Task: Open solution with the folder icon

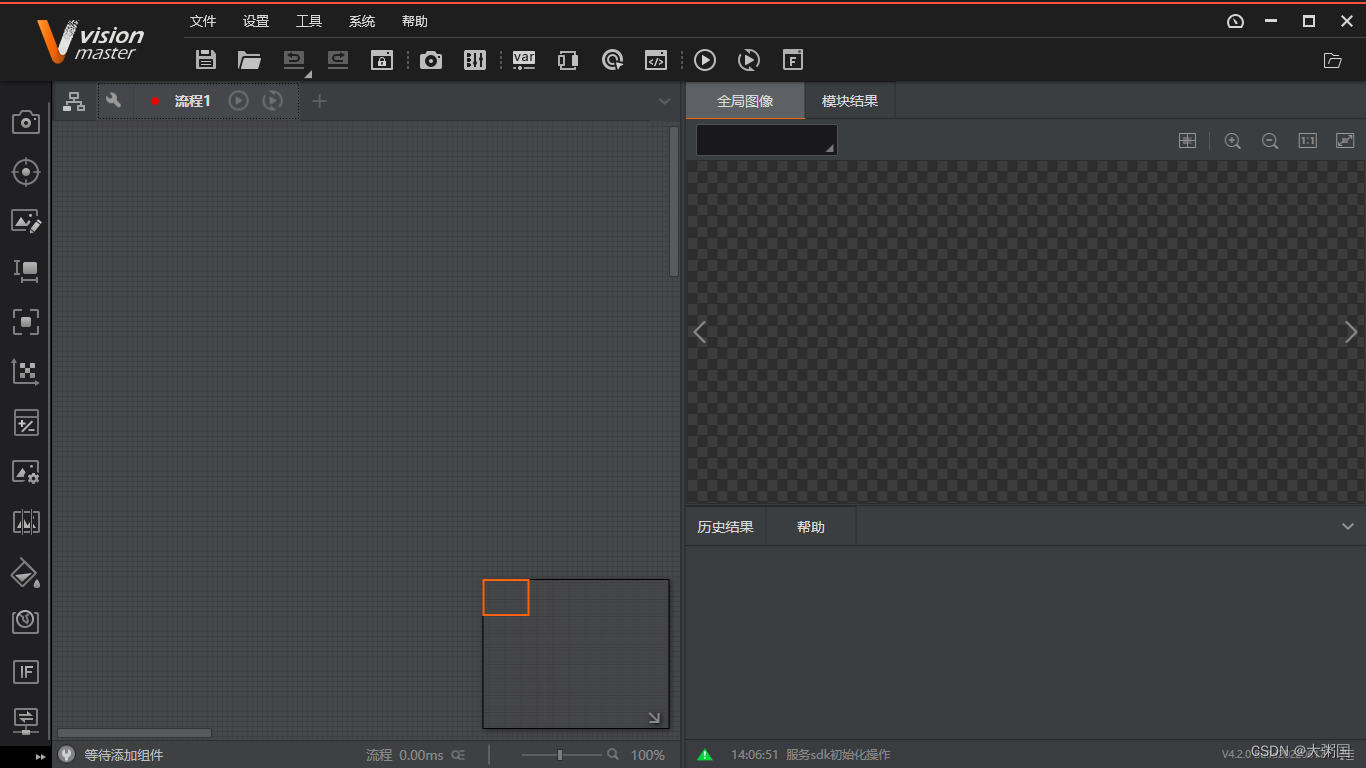Action: (x=249, y=60)
